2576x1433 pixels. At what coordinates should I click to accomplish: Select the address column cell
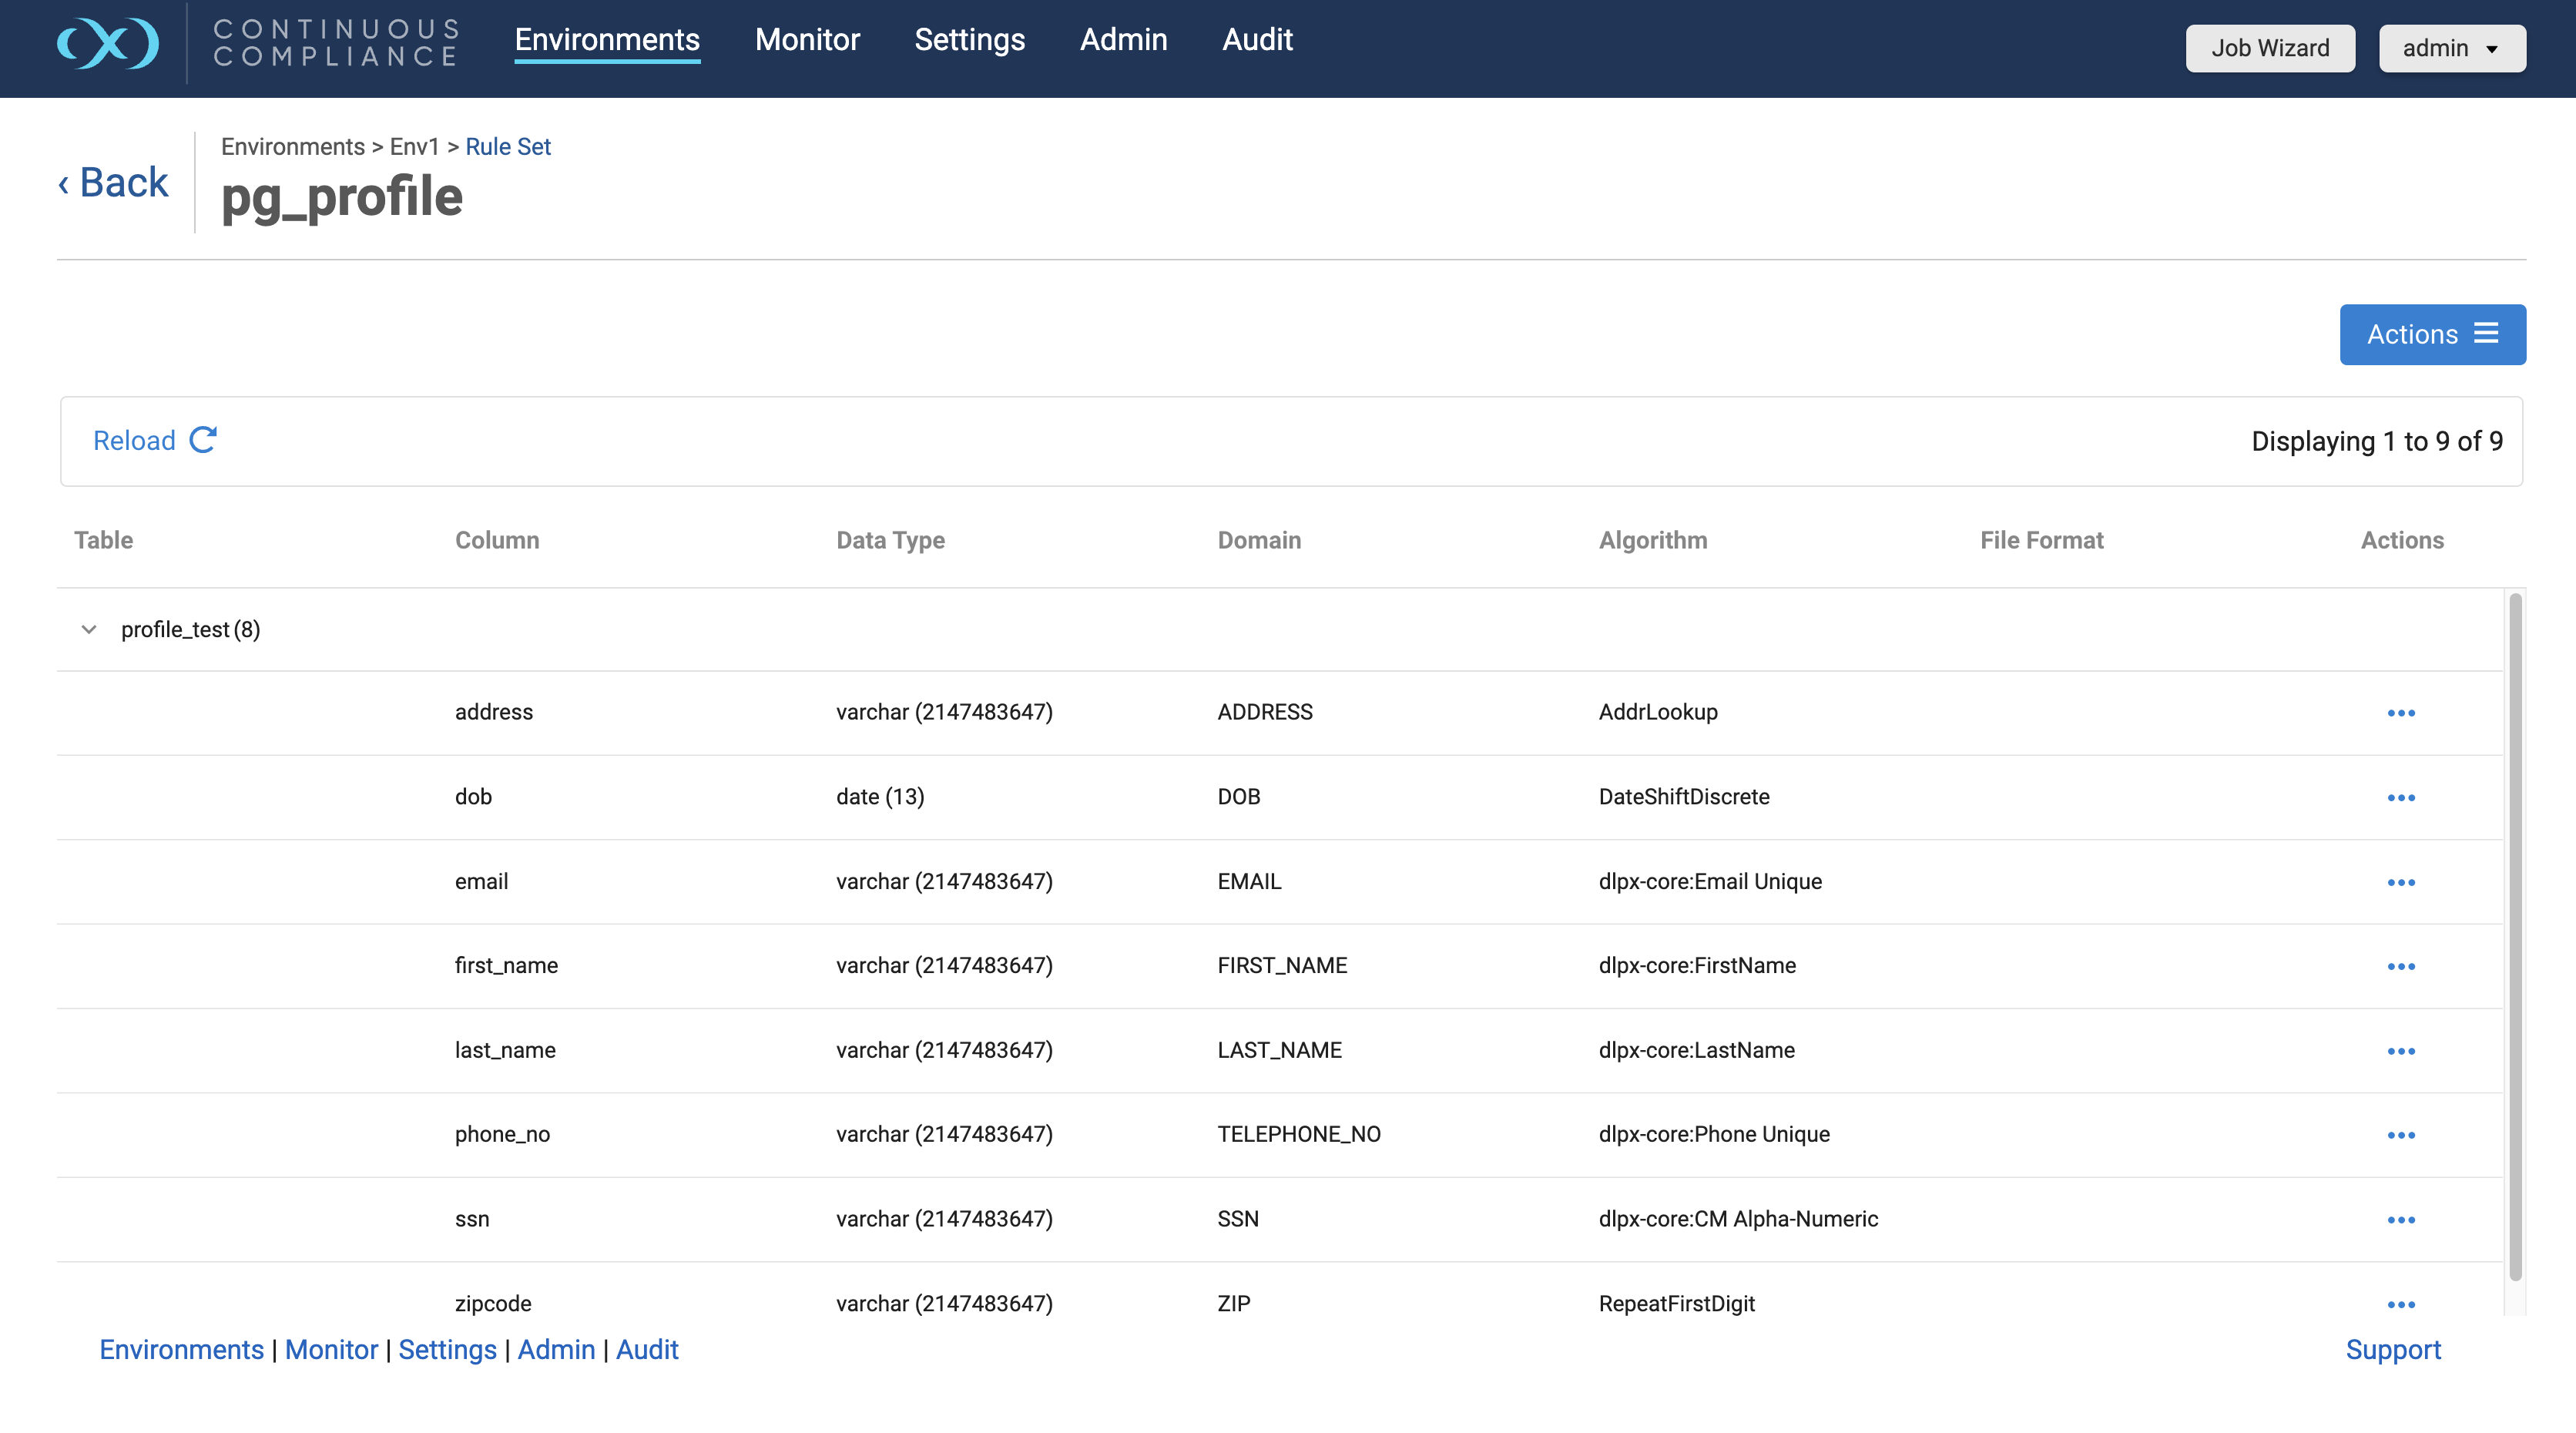point(494,712)
